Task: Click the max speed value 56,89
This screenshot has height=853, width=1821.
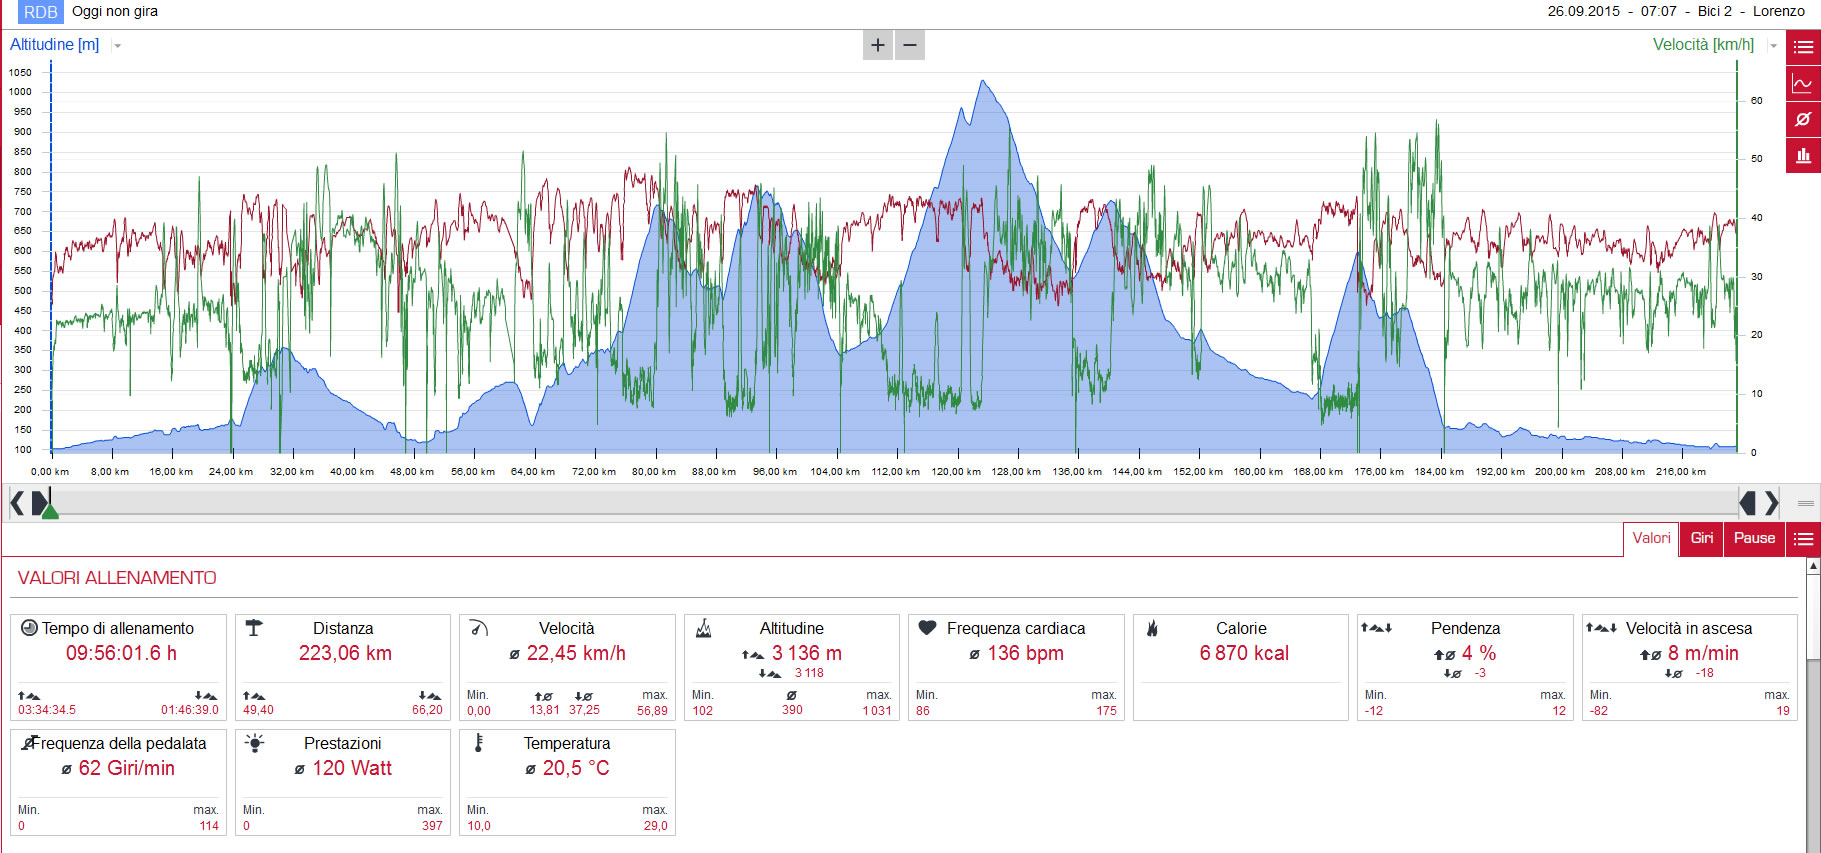Action: click(x=652, y=711)
